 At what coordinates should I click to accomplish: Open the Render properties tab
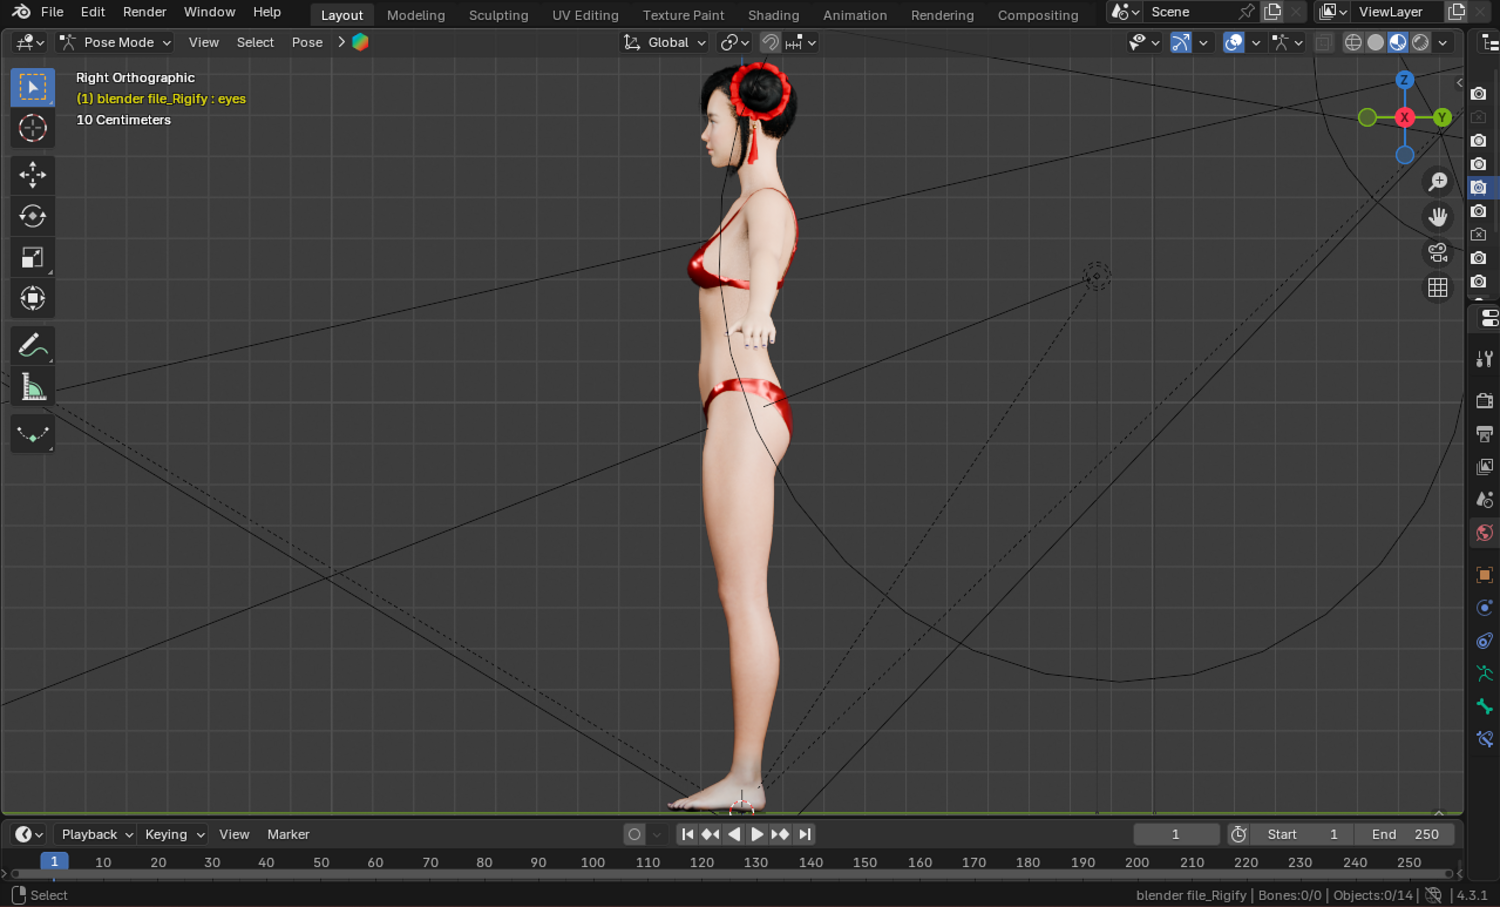click(x=1484, y=401)
